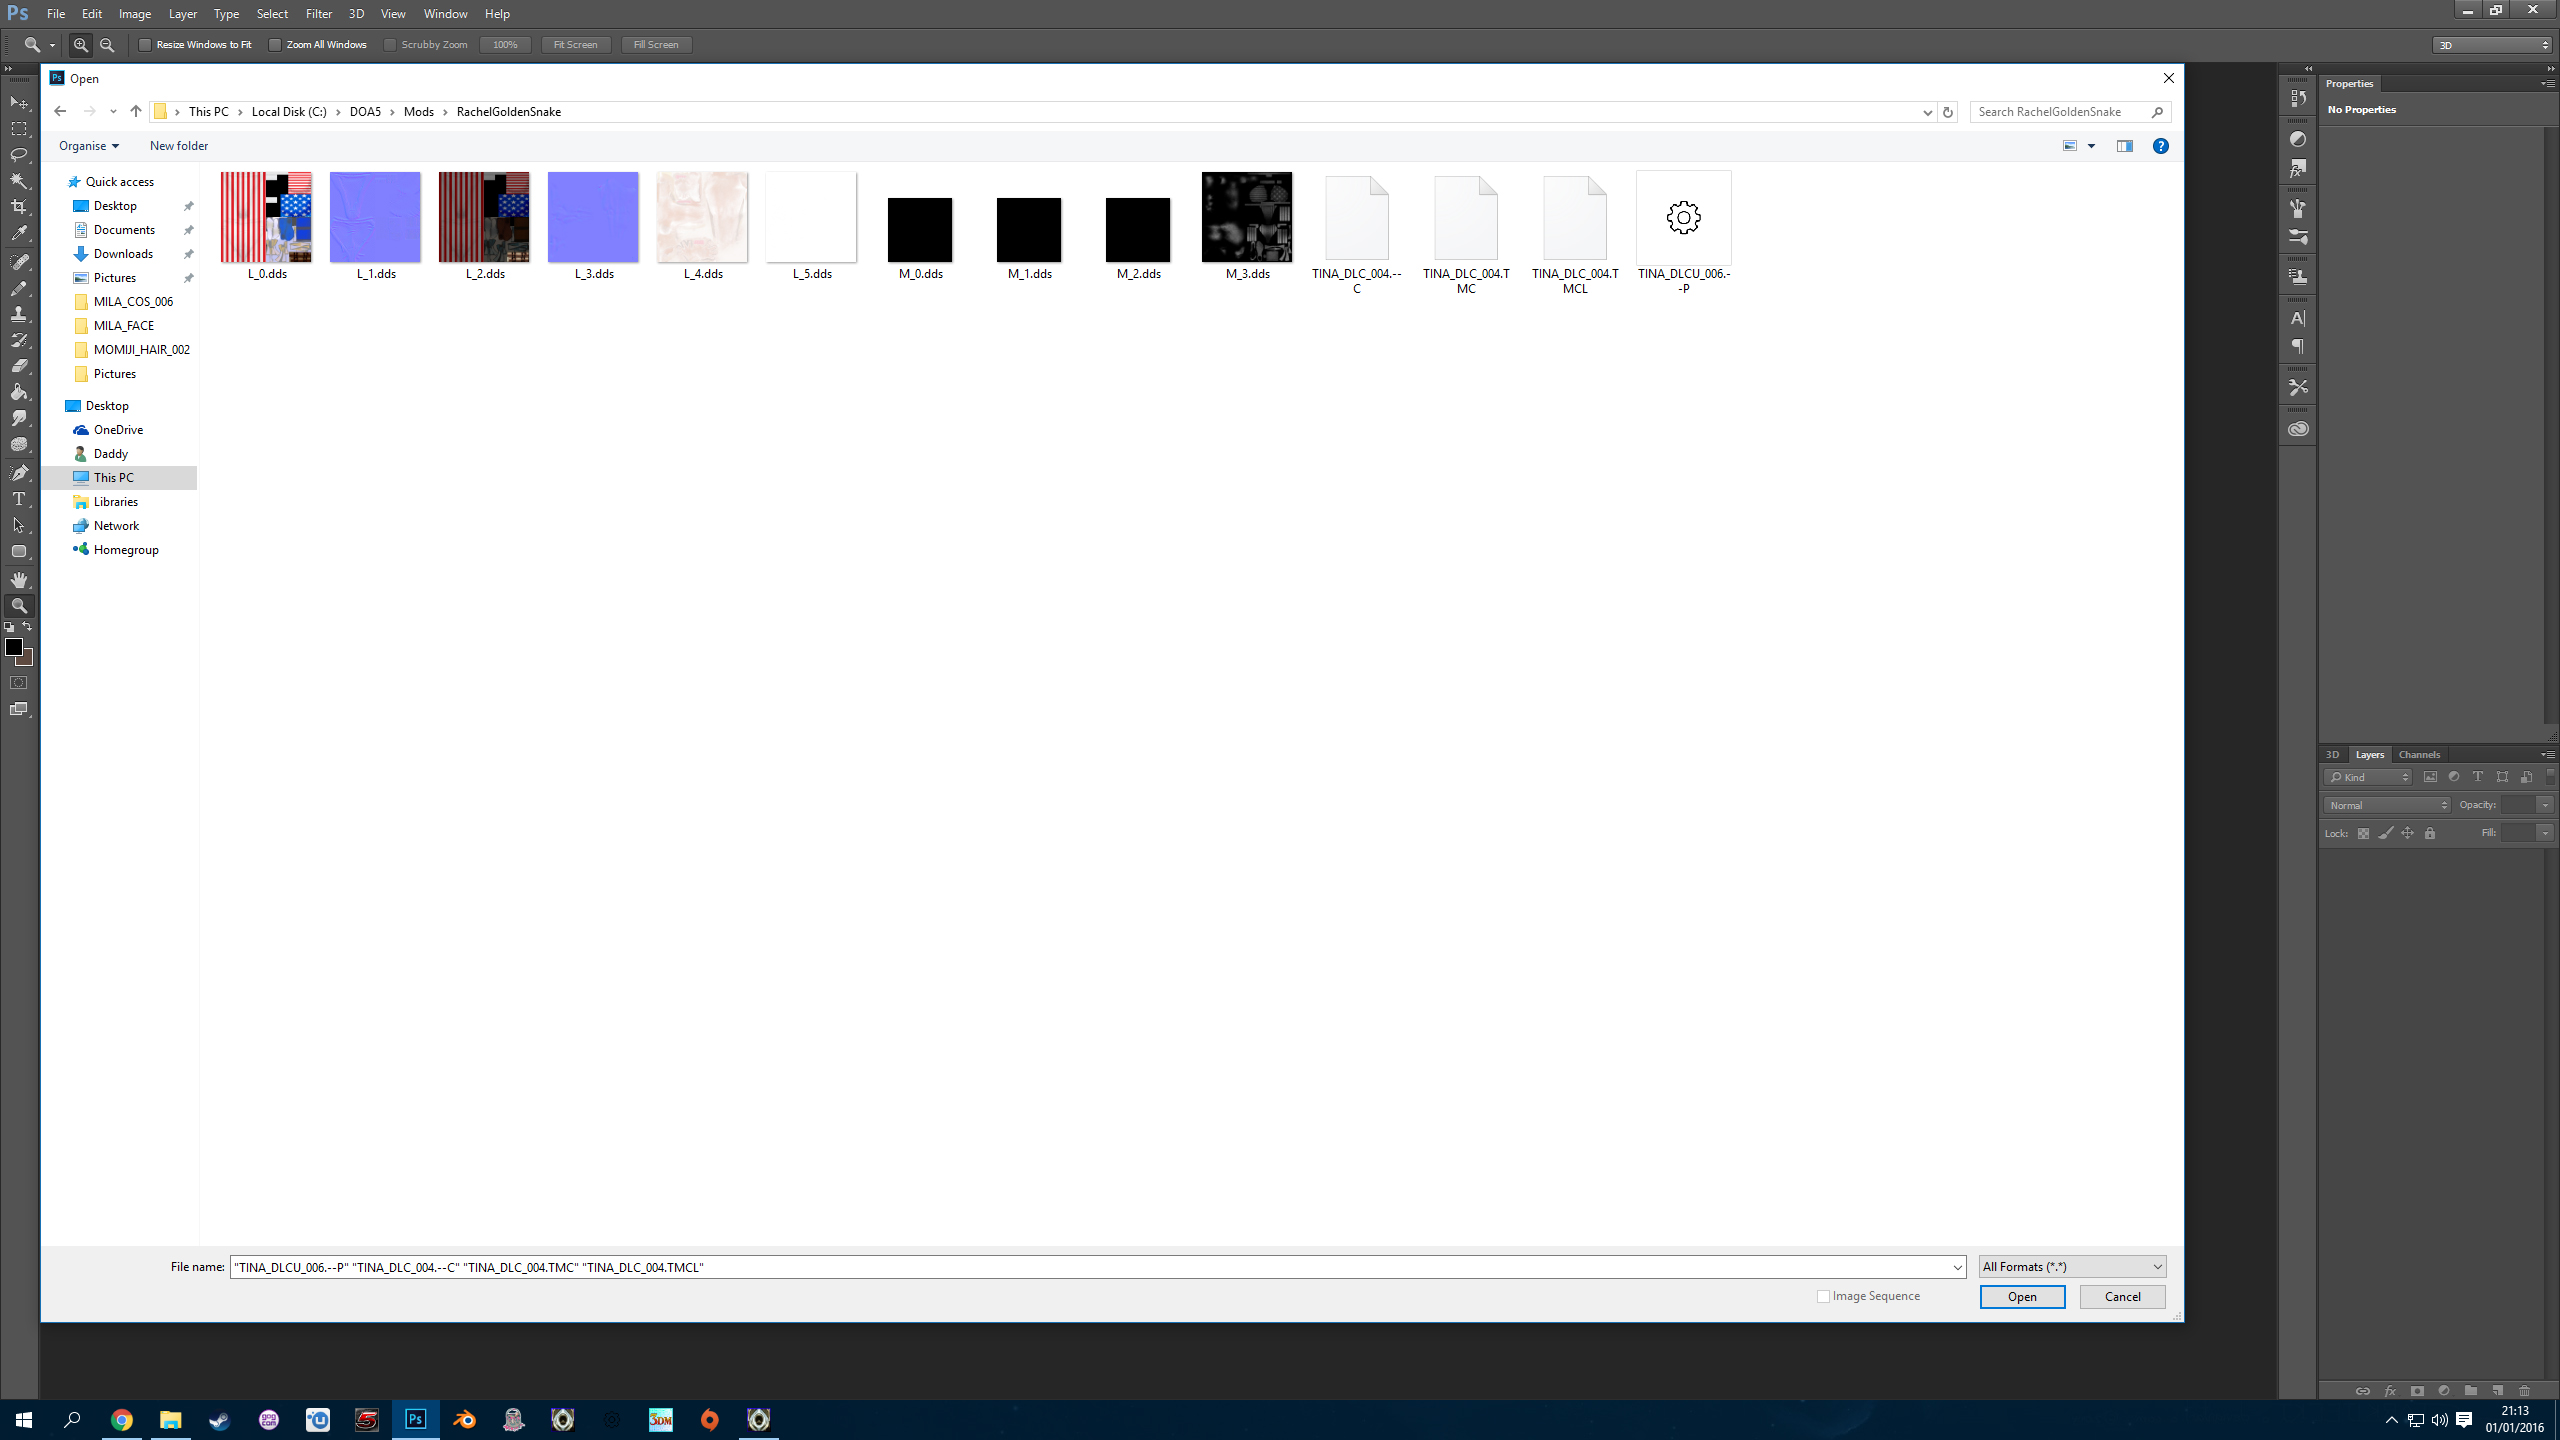Open the Normal blend mode dropdown

(2387, 805)
